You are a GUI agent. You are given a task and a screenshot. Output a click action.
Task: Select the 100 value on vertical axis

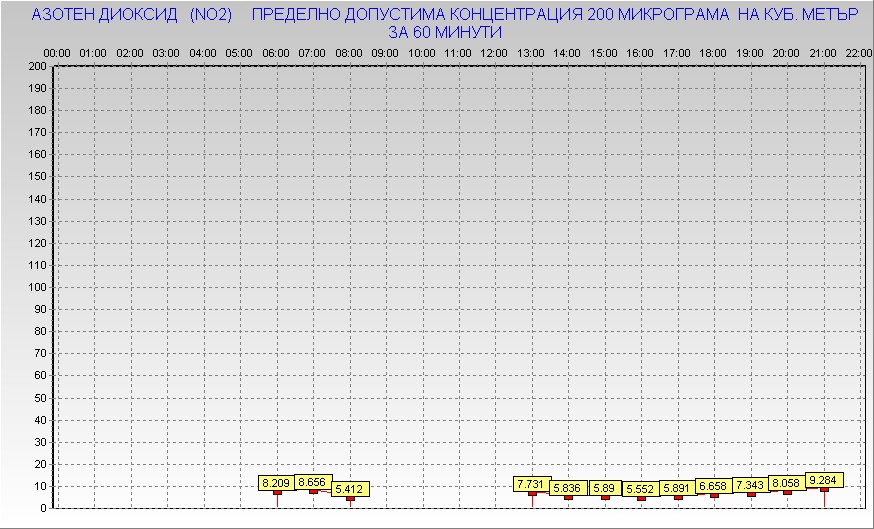[37, 287]
